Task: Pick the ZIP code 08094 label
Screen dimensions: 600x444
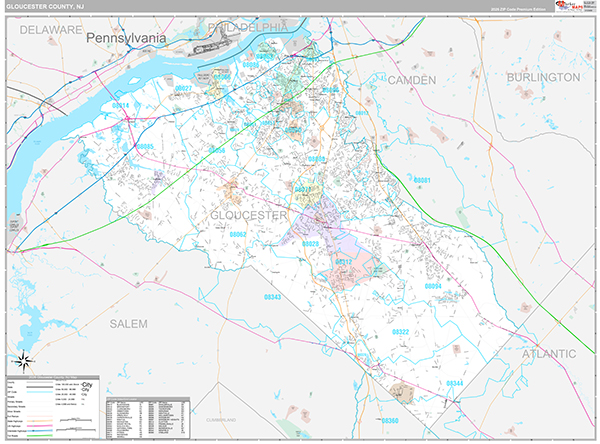Action: click(433, 286)
